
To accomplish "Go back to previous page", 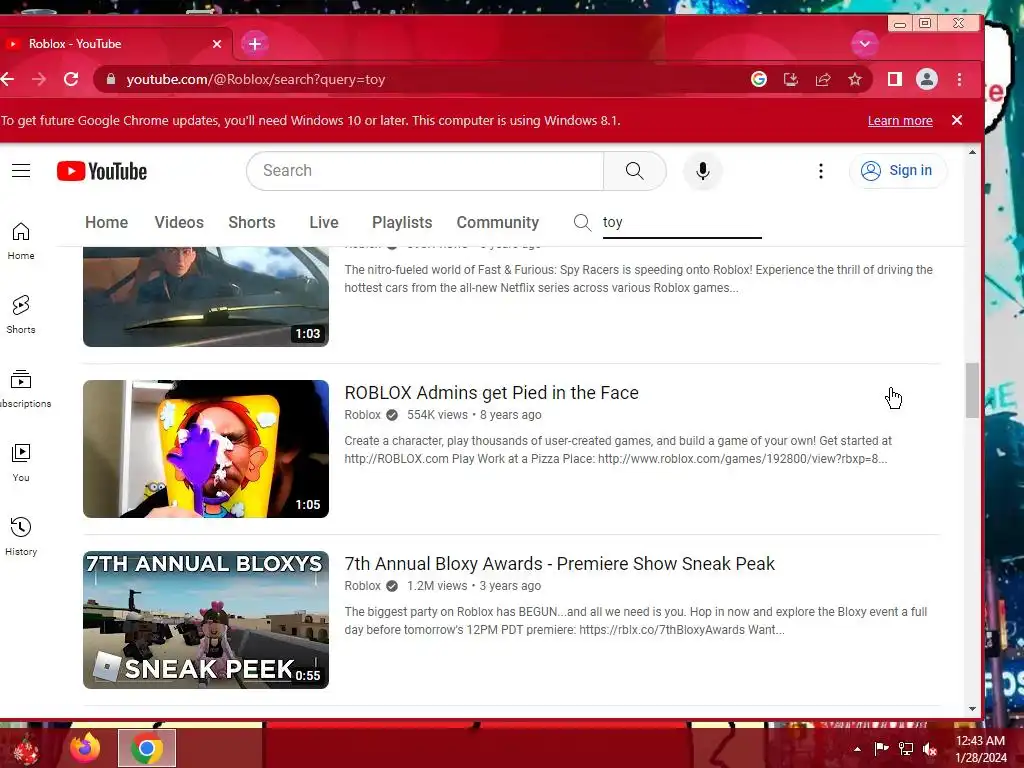I will tap(7, 79).
